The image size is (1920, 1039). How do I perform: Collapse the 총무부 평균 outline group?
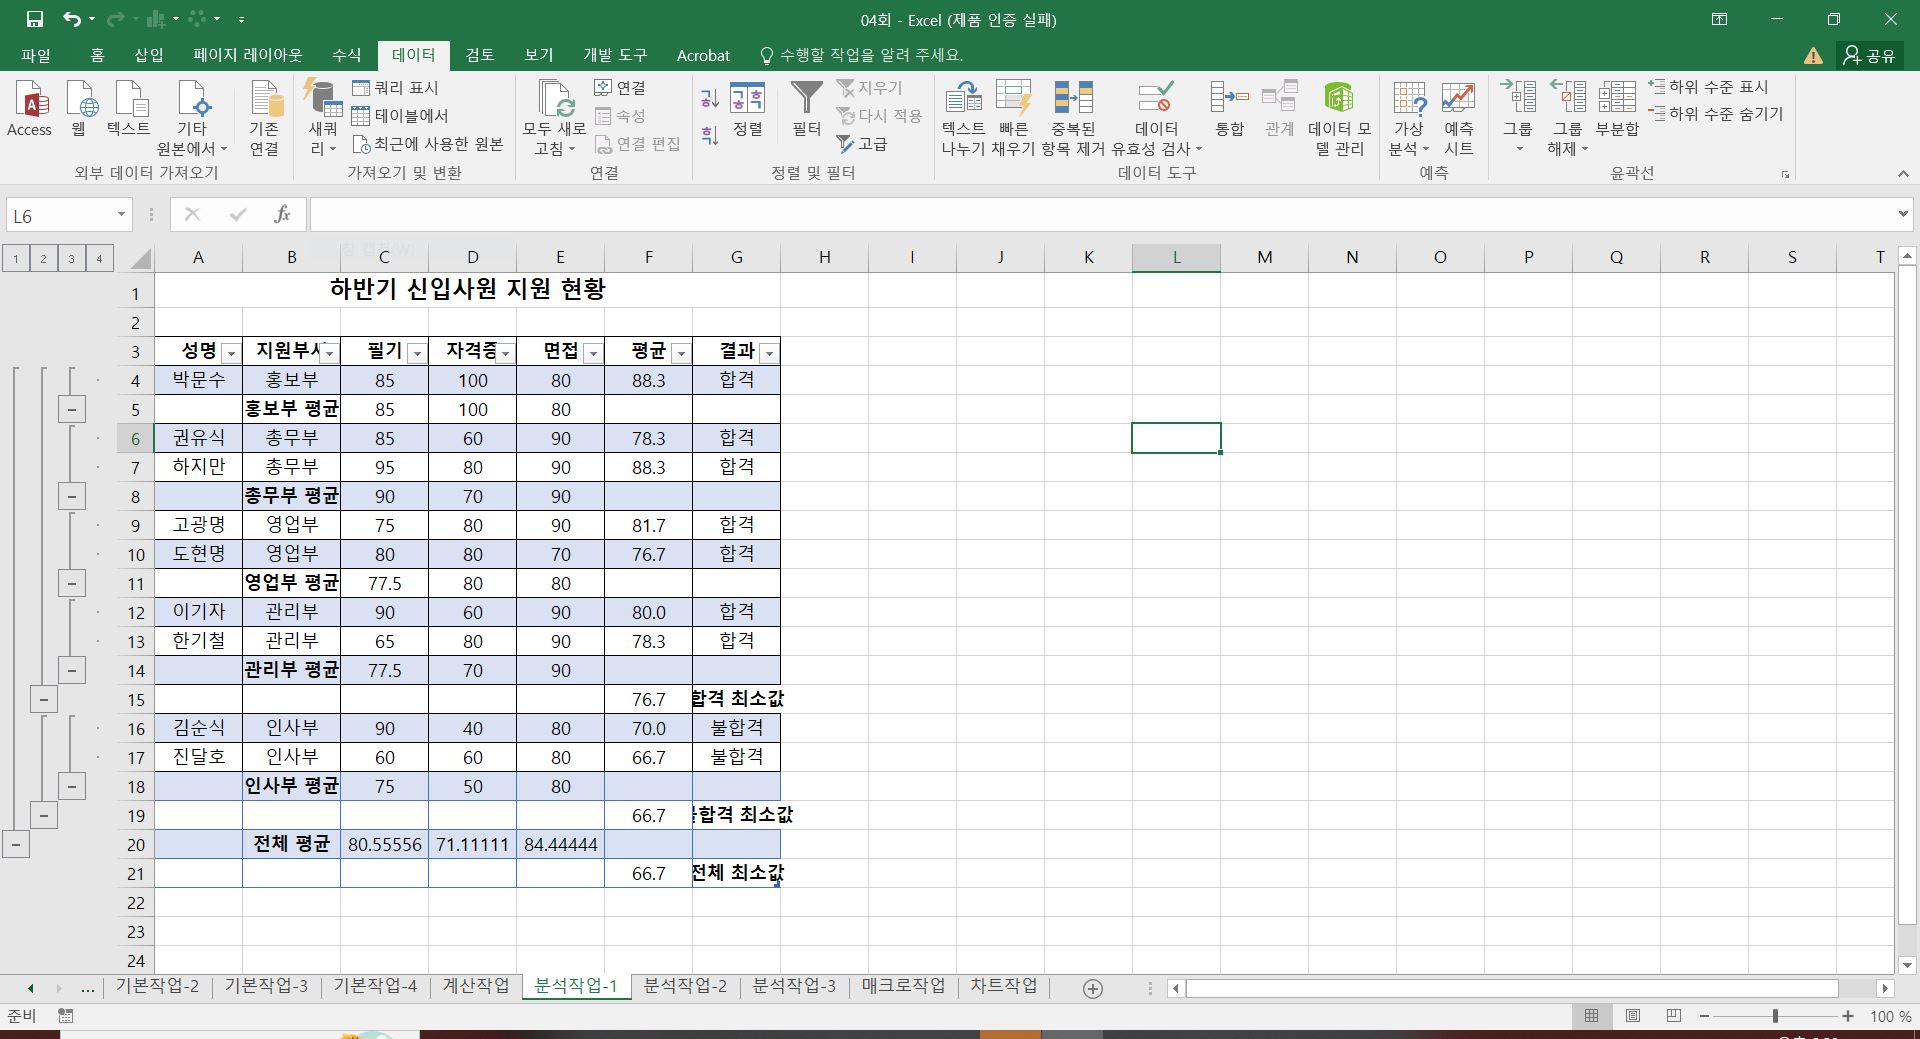pos(71,496)
